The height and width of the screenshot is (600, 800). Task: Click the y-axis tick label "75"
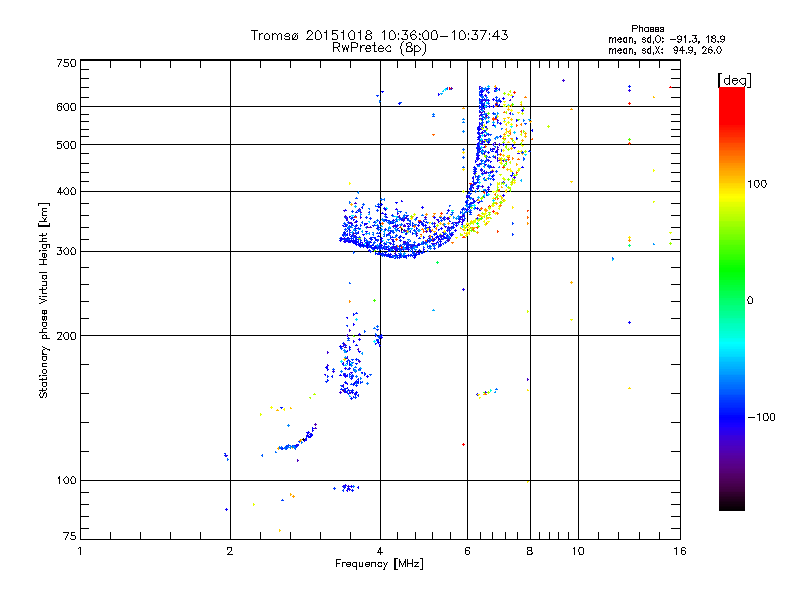point(69,536)
